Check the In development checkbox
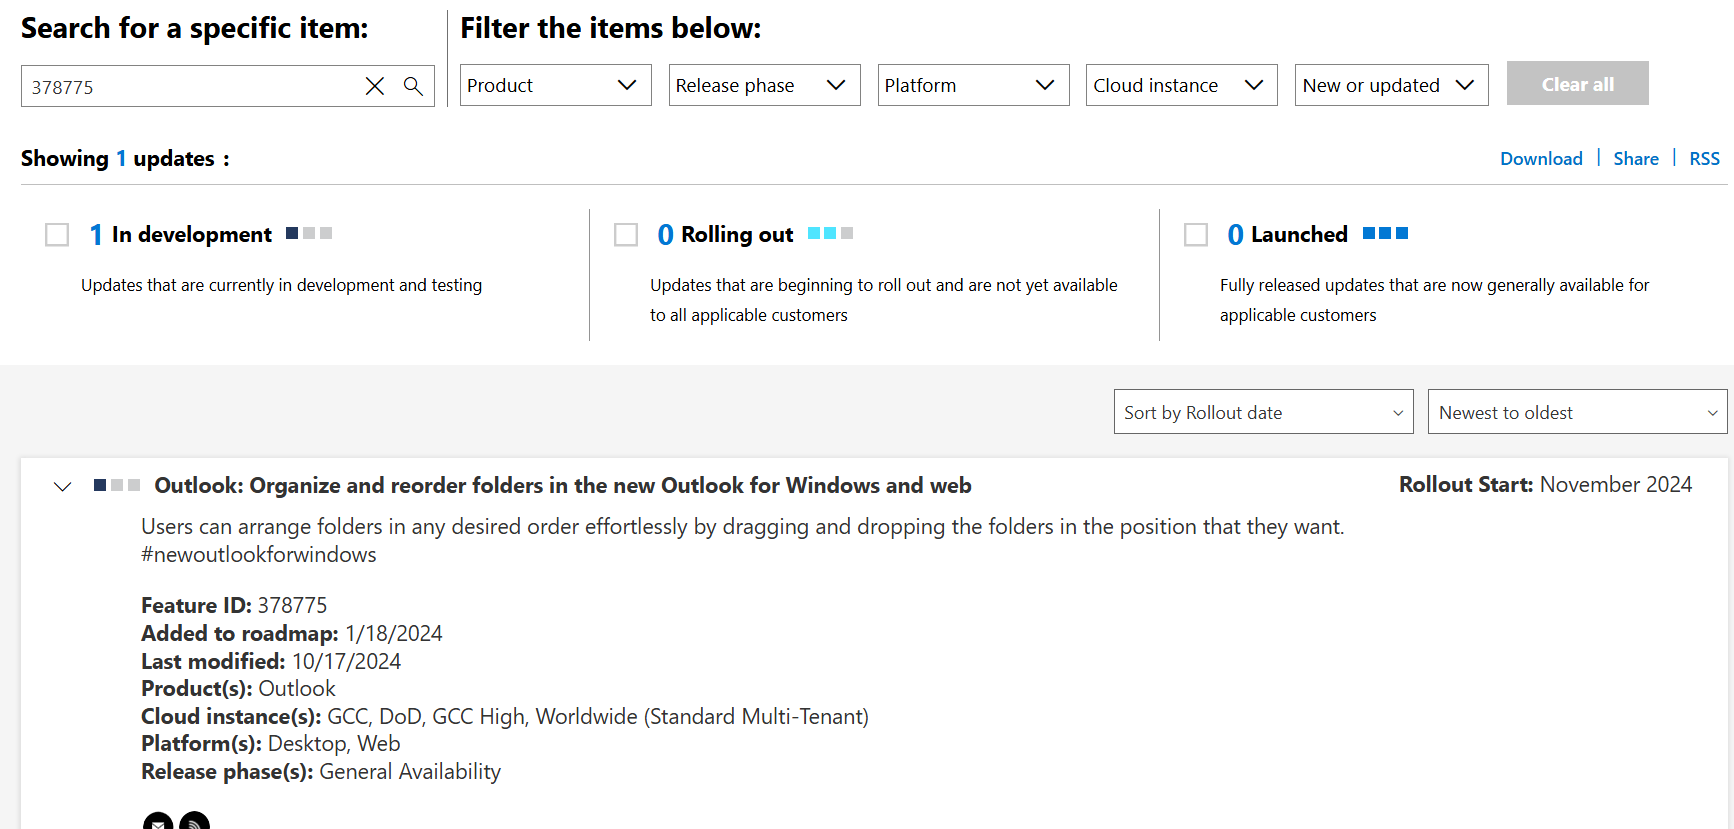 click(57, 235)
